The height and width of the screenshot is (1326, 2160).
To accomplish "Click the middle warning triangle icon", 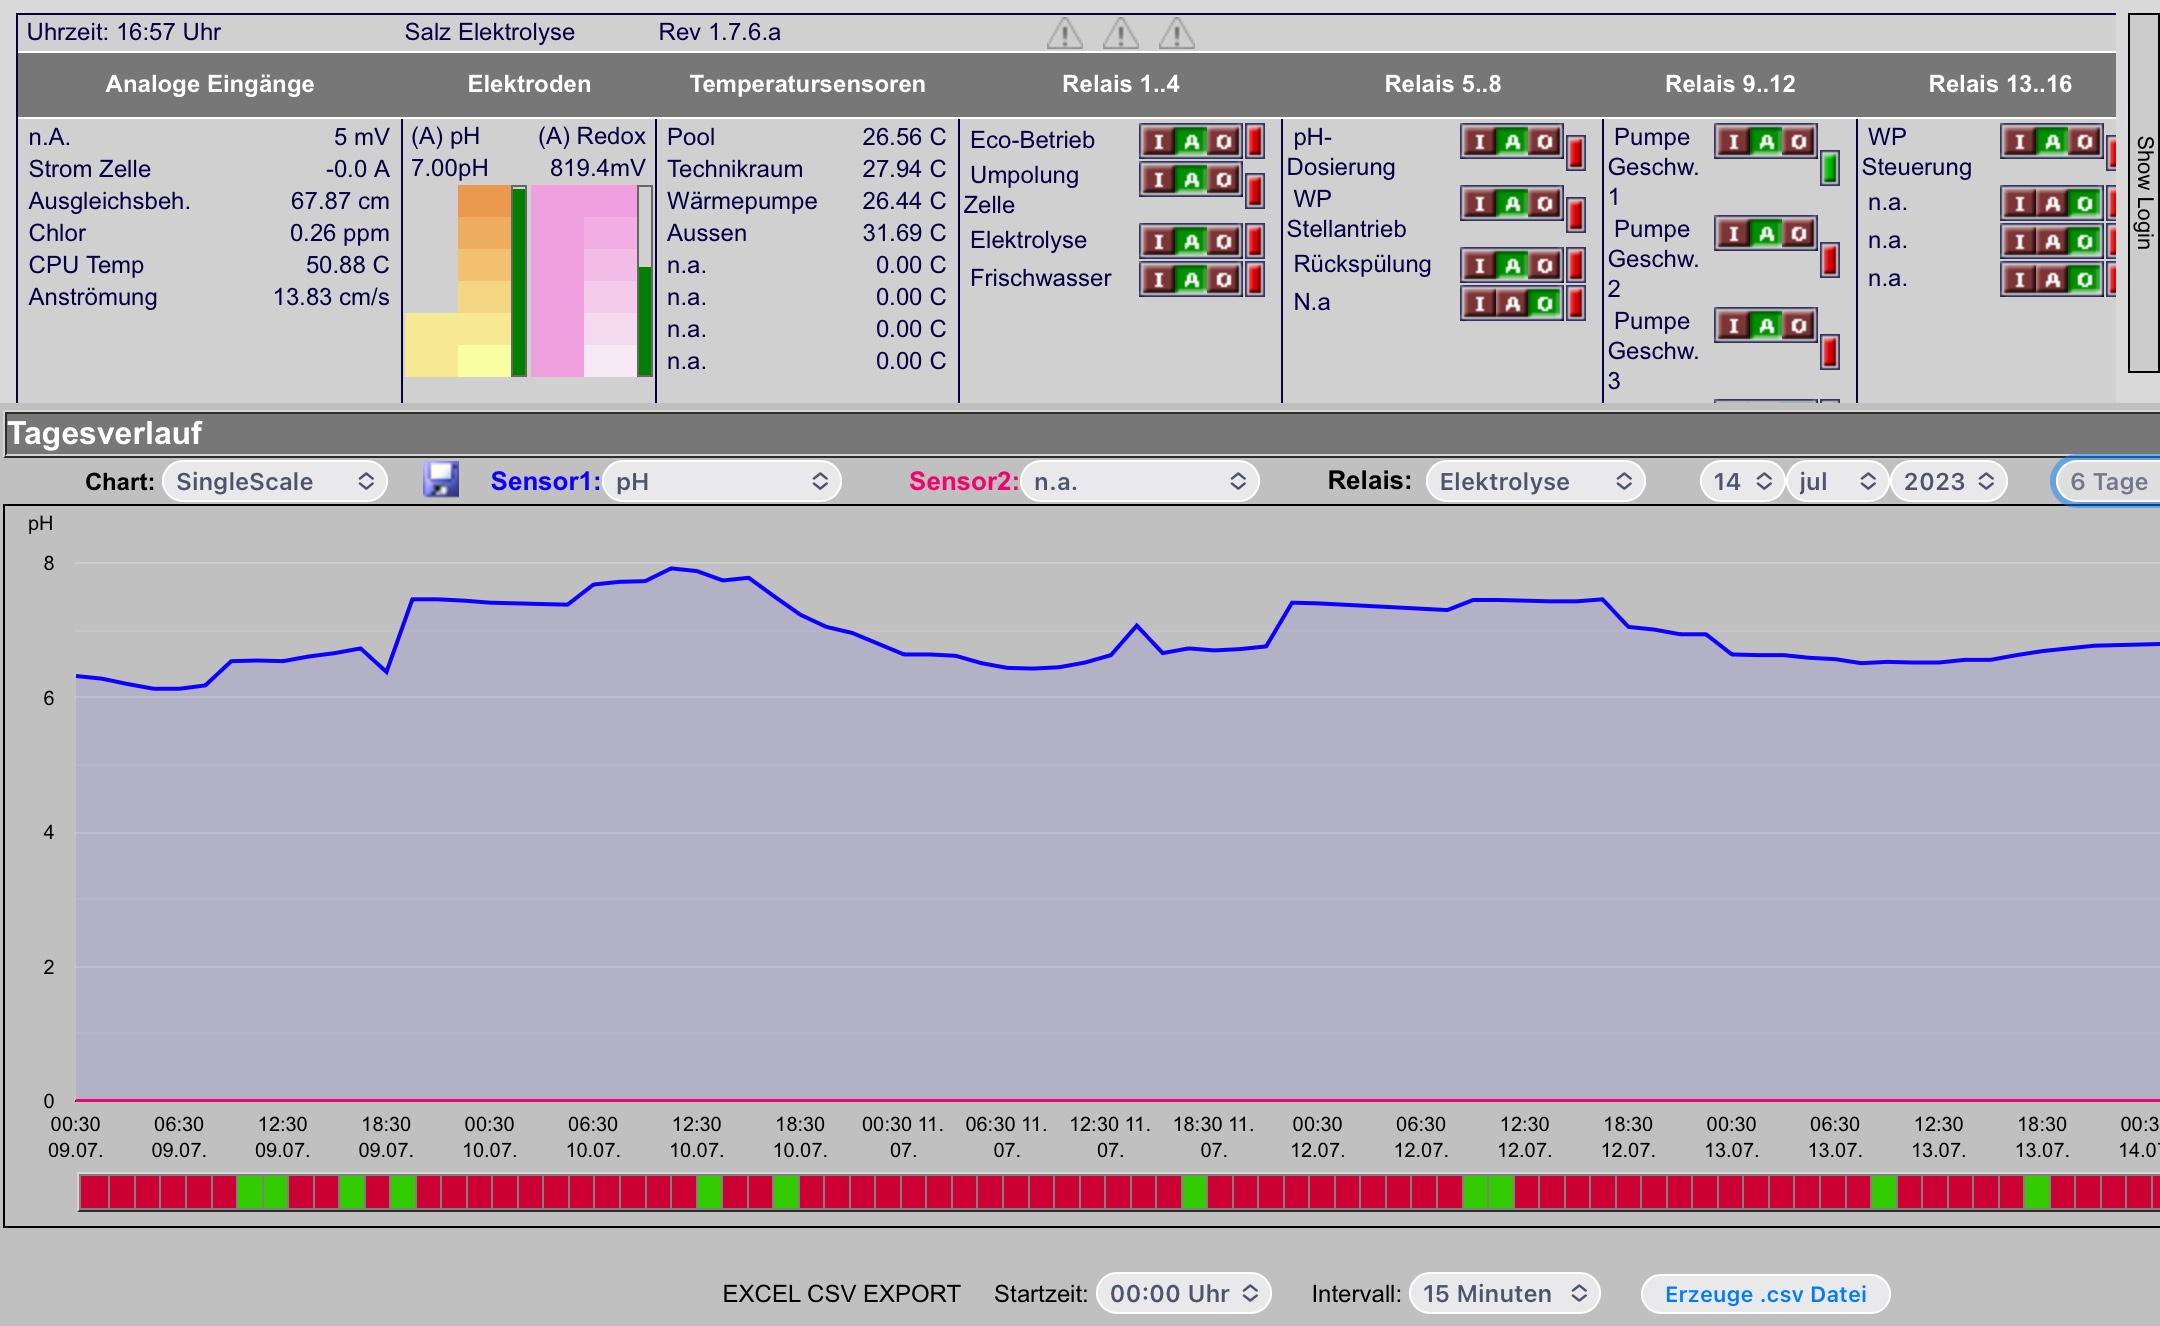I will point(1121,34).
